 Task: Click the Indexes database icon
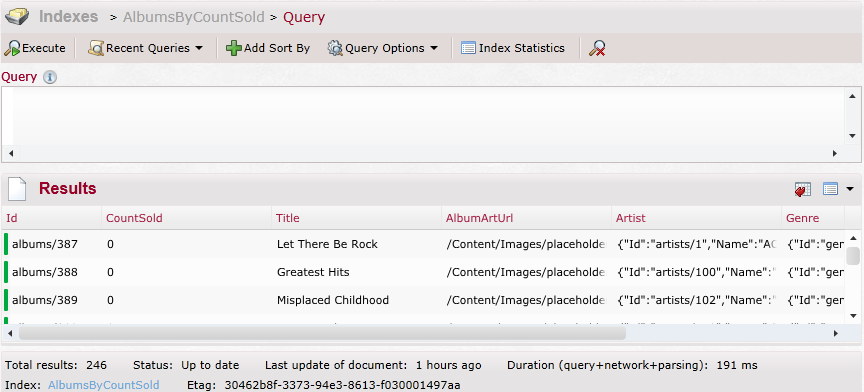tap(17, 17)
